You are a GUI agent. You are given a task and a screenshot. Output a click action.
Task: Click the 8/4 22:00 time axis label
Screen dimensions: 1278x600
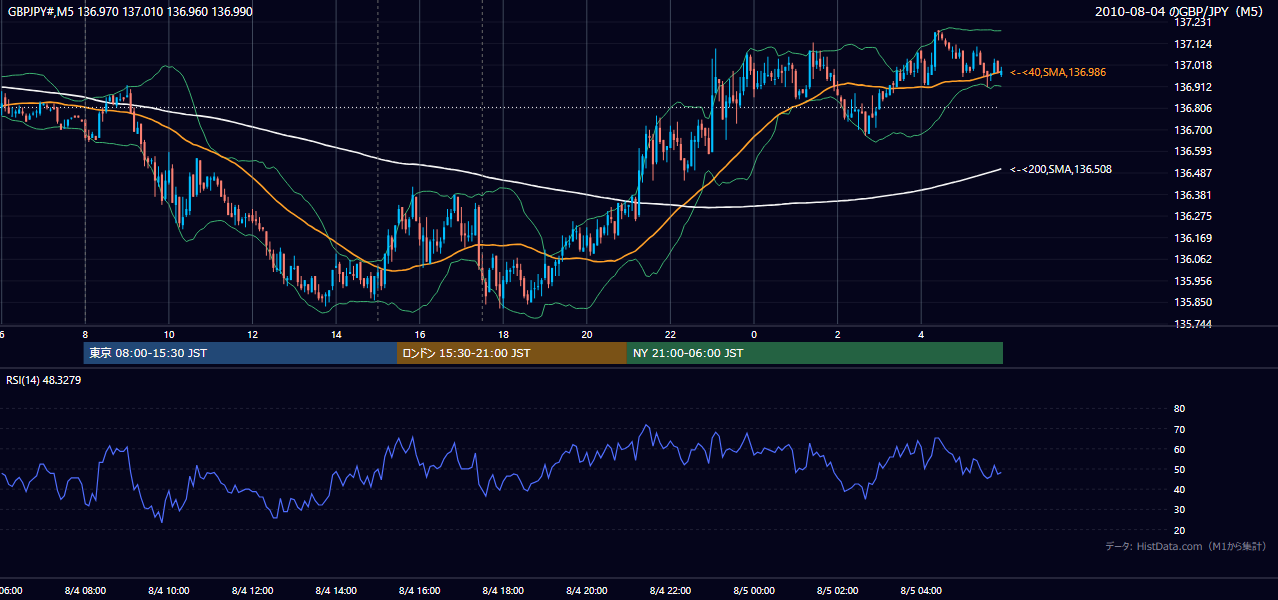point(671,590)
